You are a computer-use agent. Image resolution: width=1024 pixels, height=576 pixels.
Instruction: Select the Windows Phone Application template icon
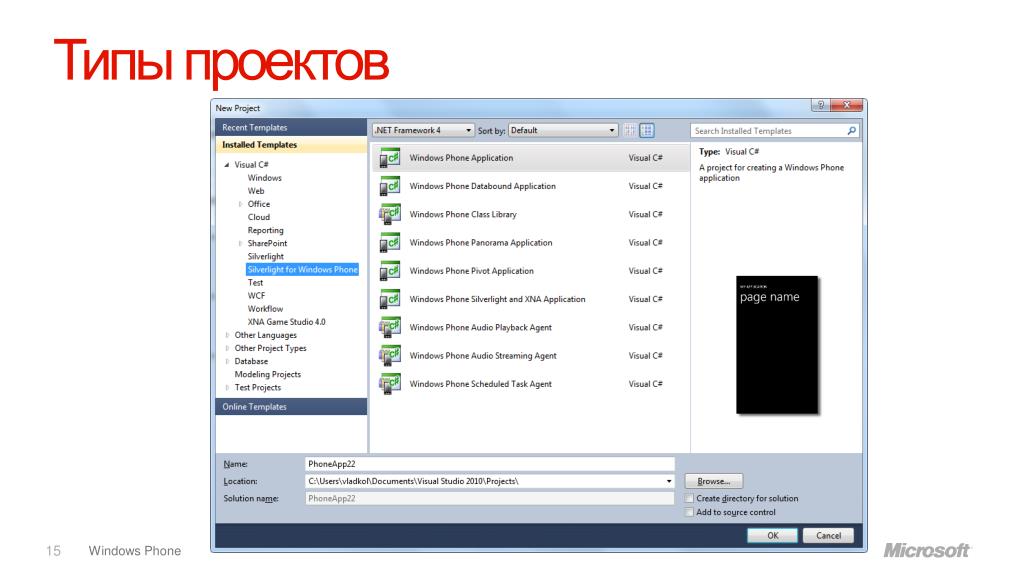pos(390,158)
